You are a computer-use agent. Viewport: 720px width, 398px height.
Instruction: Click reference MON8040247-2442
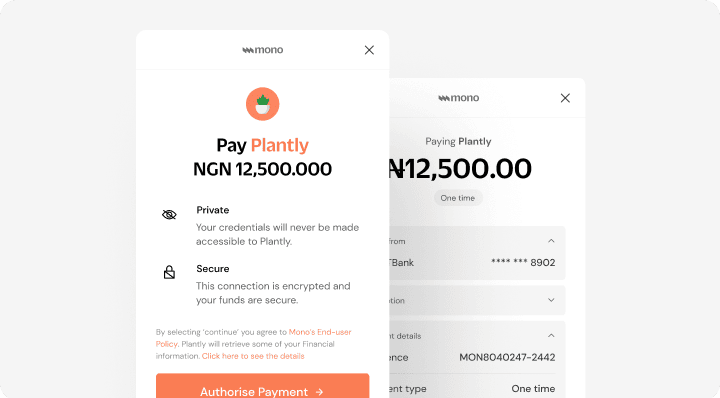point(507,357)
